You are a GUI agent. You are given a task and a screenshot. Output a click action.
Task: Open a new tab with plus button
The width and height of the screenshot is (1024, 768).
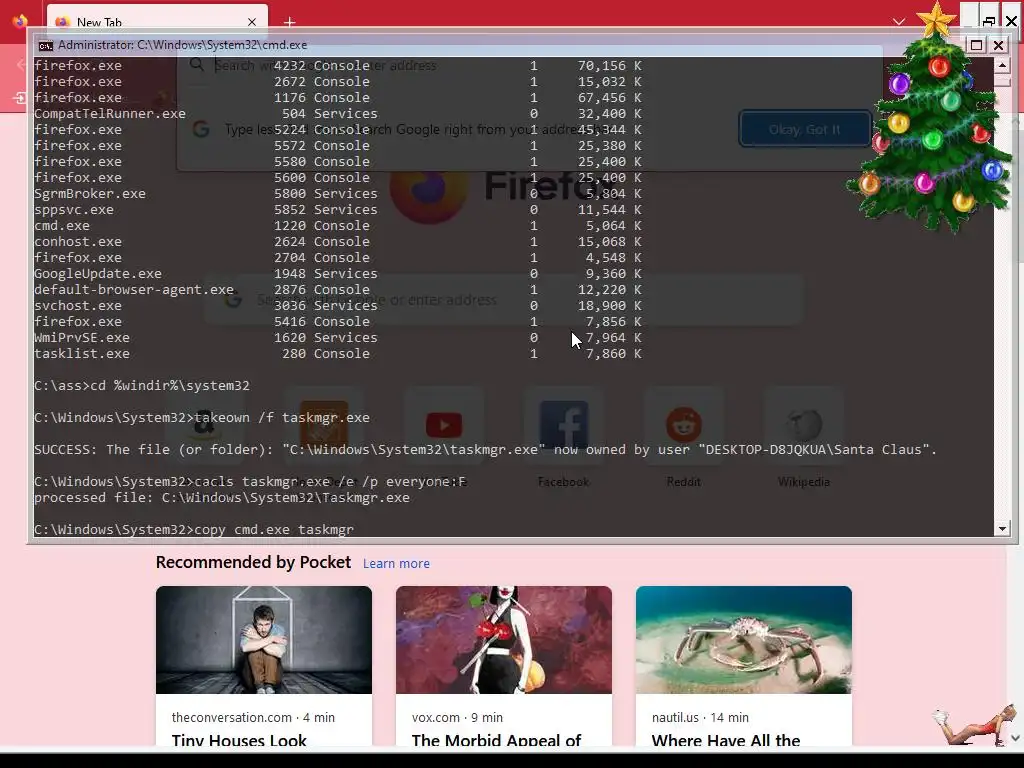[x=289, y=22]
